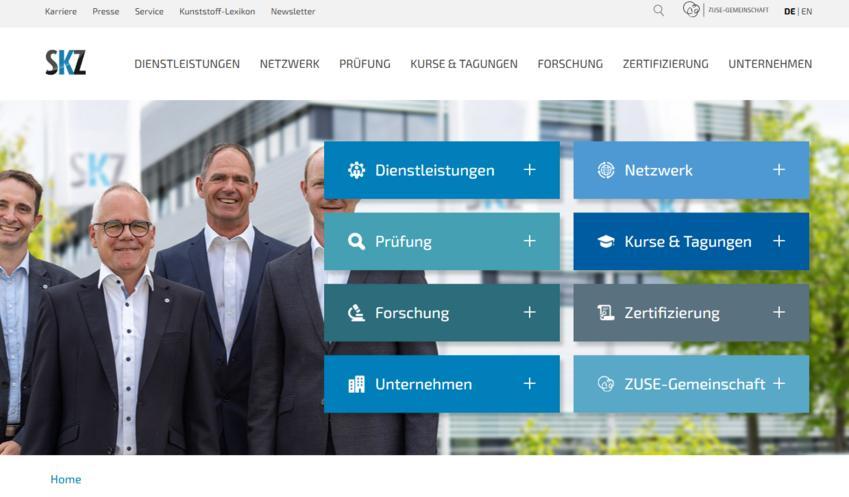This screenshot has width=849, height=497.
Task: Open the Kunststoff-Lexikon link
Action: coord(217,11)
